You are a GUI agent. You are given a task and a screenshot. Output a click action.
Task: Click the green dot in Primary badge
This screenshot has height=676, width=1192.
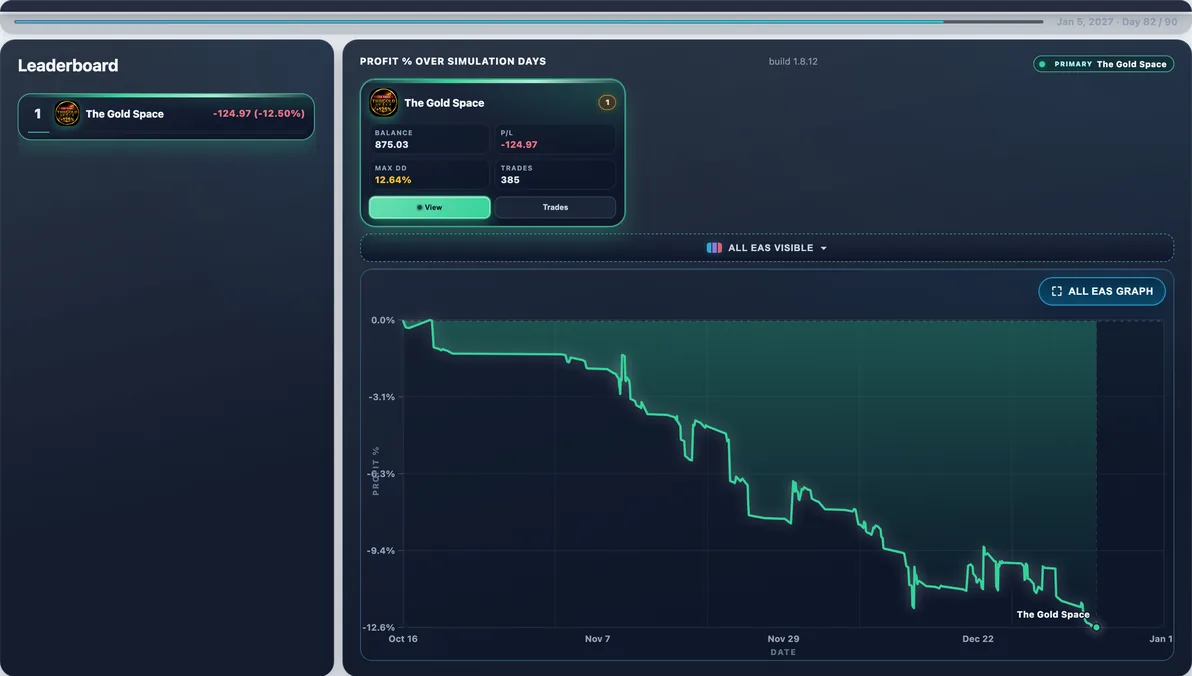(x=1042, y=65)
